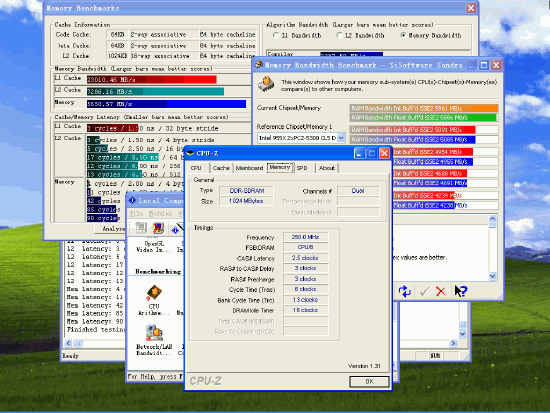Screen dimensions: 550x413
Task: Close the Sandra Memory Bandwidth Benchmark window
Action: coord(496,65)
